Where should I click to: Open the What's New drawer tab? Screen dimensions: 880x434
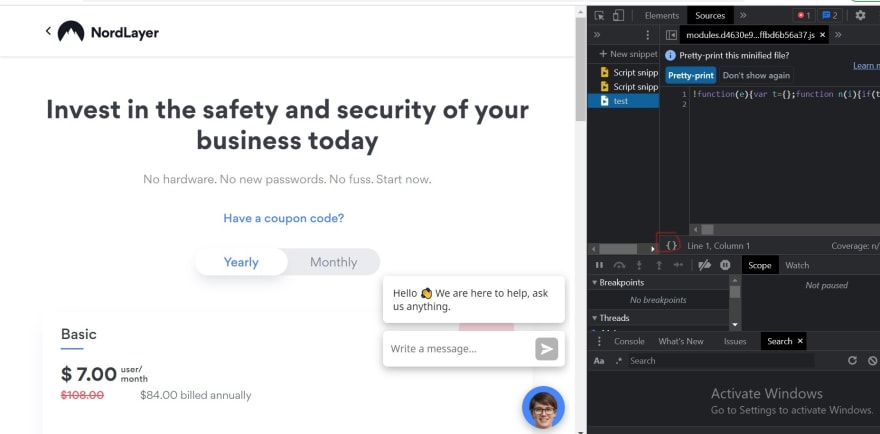[x=681, y=341]
